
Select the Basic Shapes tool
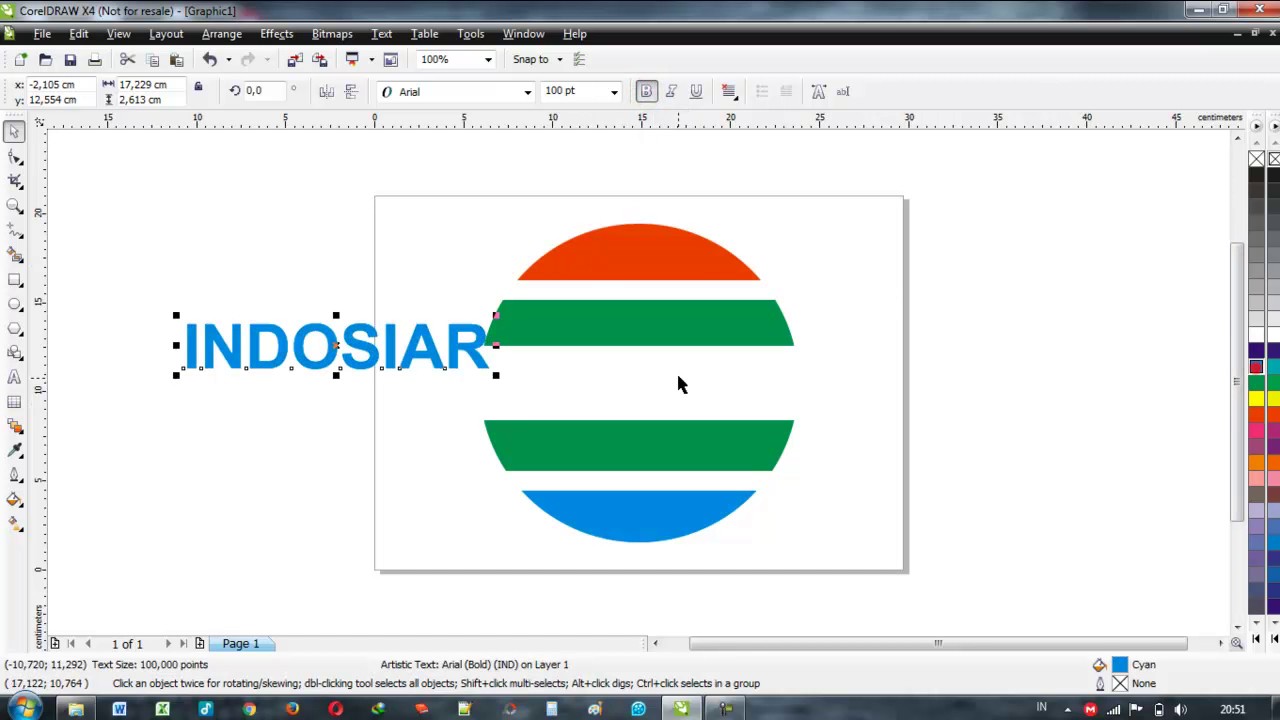click(14, 353)
